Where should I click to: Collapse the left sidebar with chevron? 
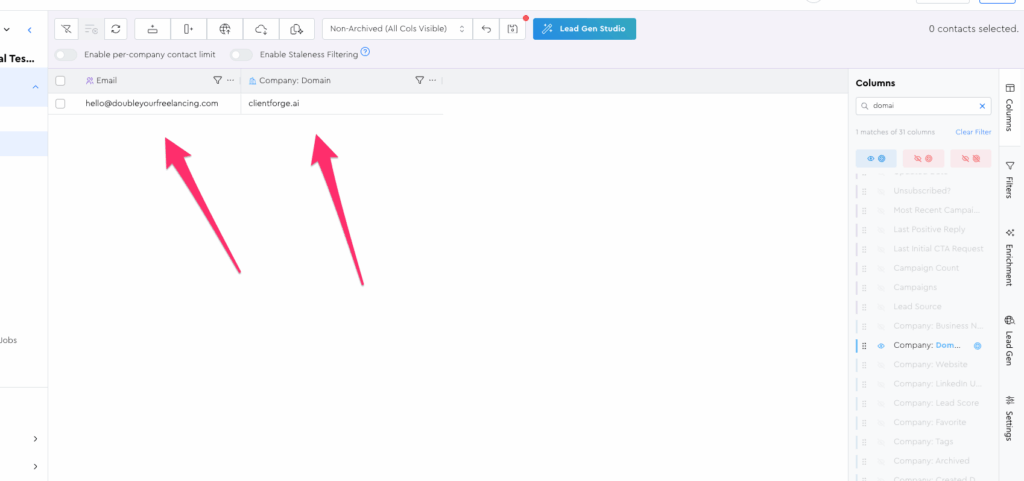[30, 31]
